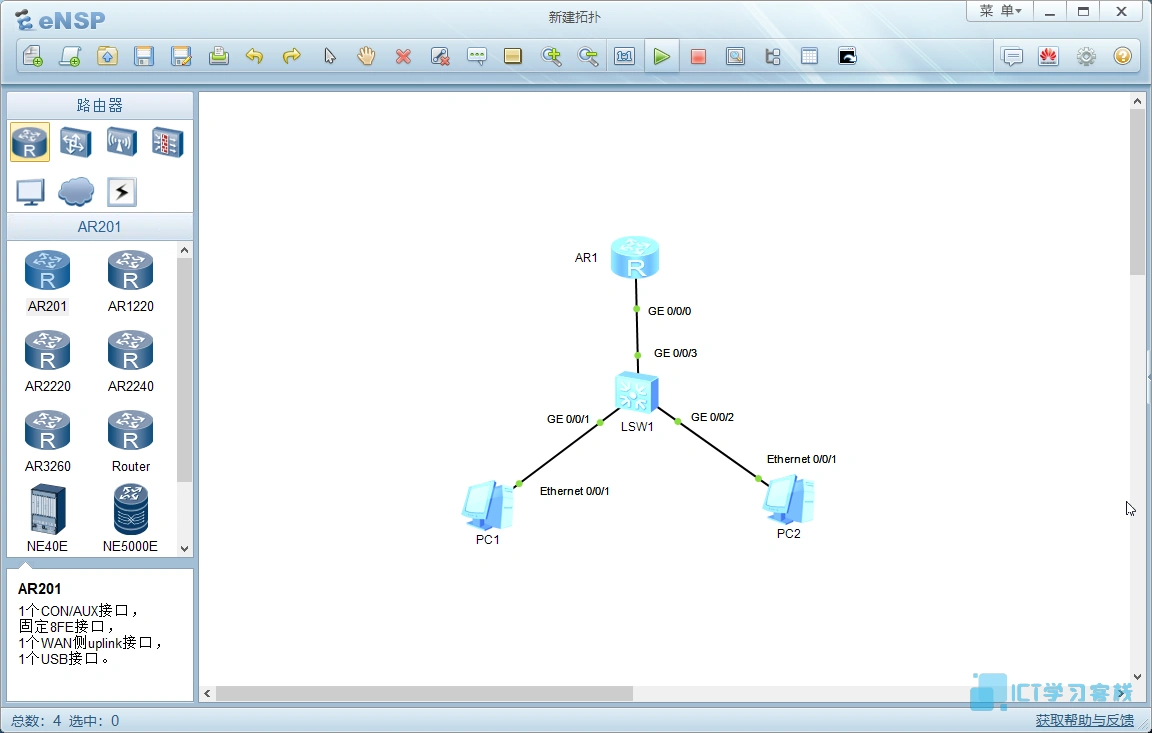
Task: Select the connection cable category
Action: point(121,192)
